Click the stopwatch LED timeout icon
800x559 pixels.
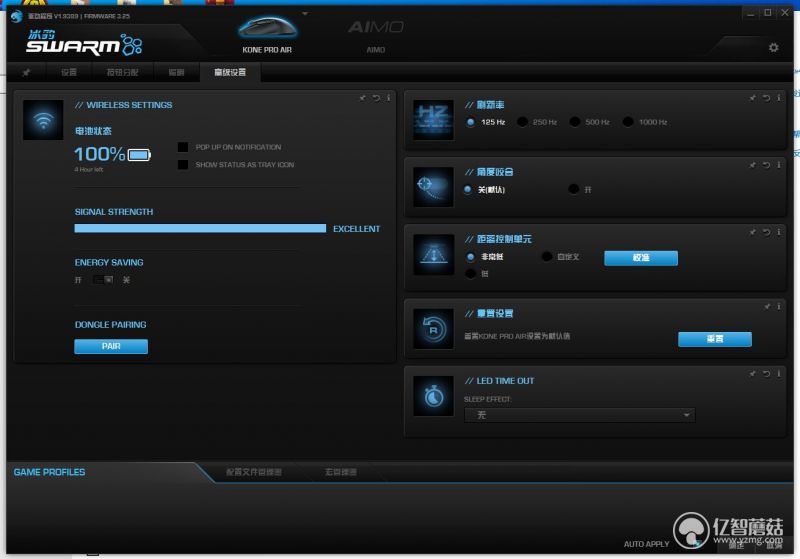pyautogui.click(x=433, y=396)
